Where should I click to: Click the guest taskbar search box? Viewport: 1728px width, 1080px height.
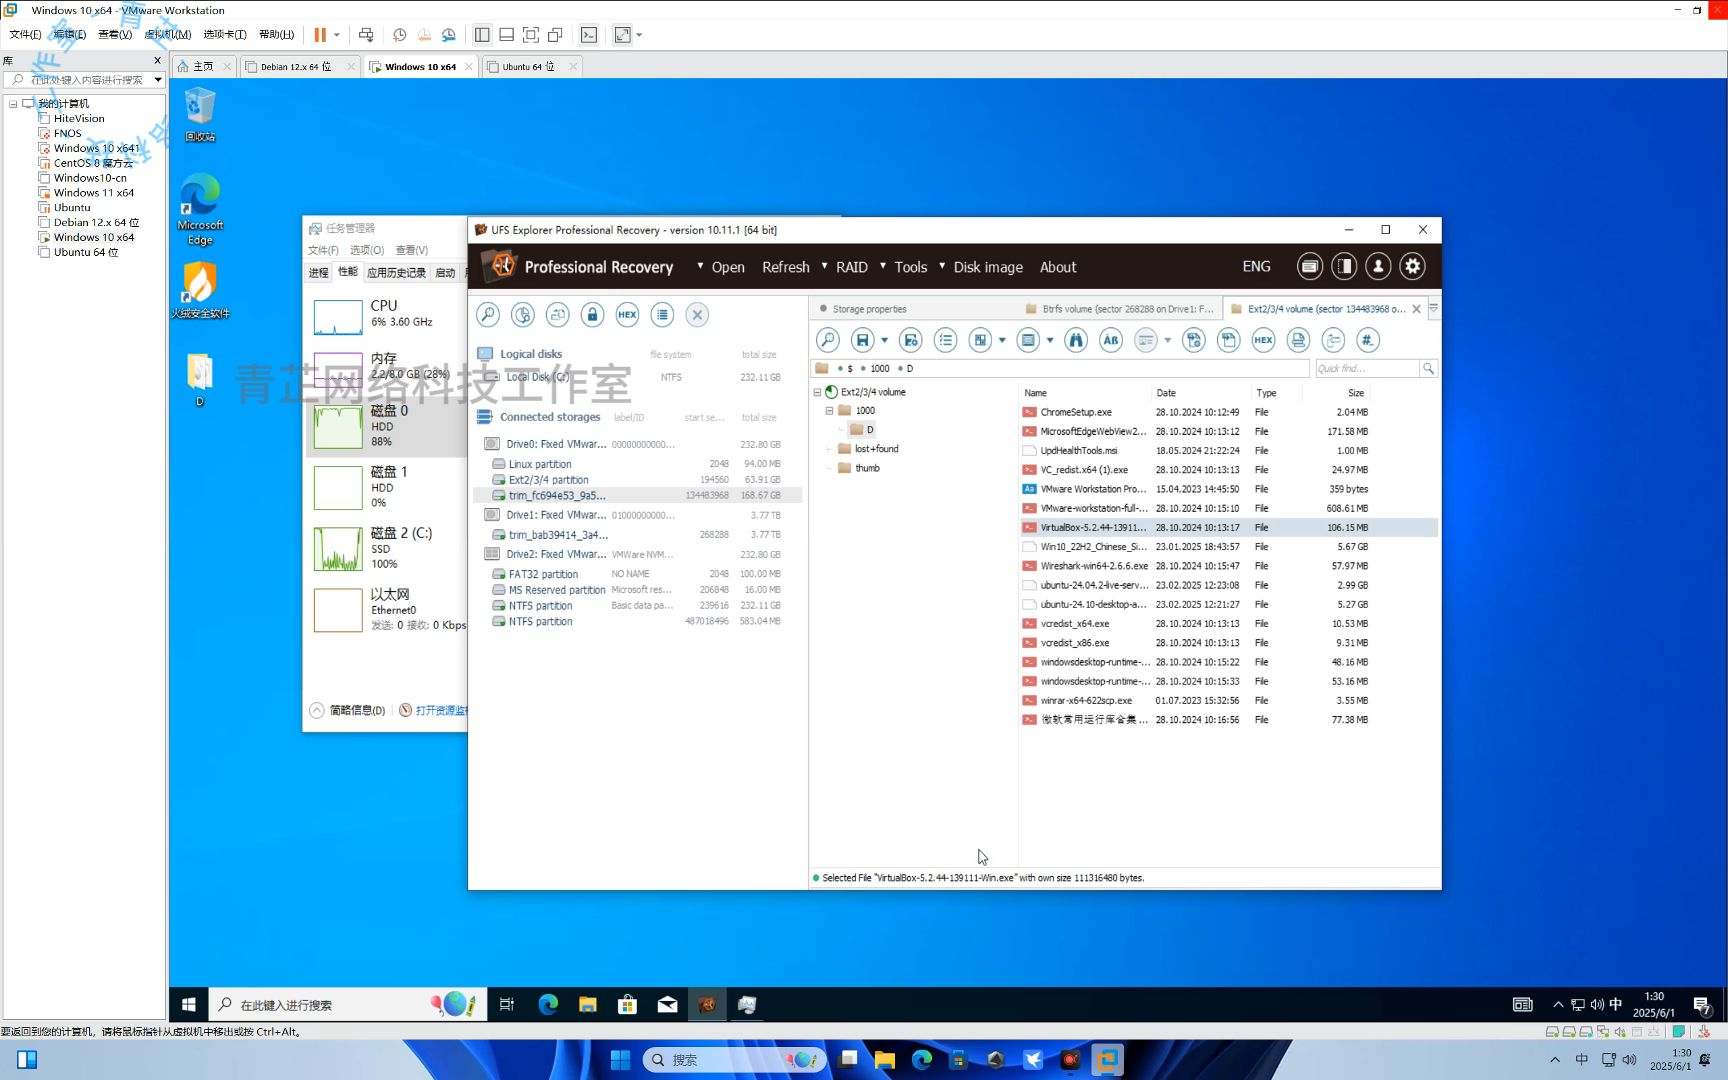point(348,1005)
